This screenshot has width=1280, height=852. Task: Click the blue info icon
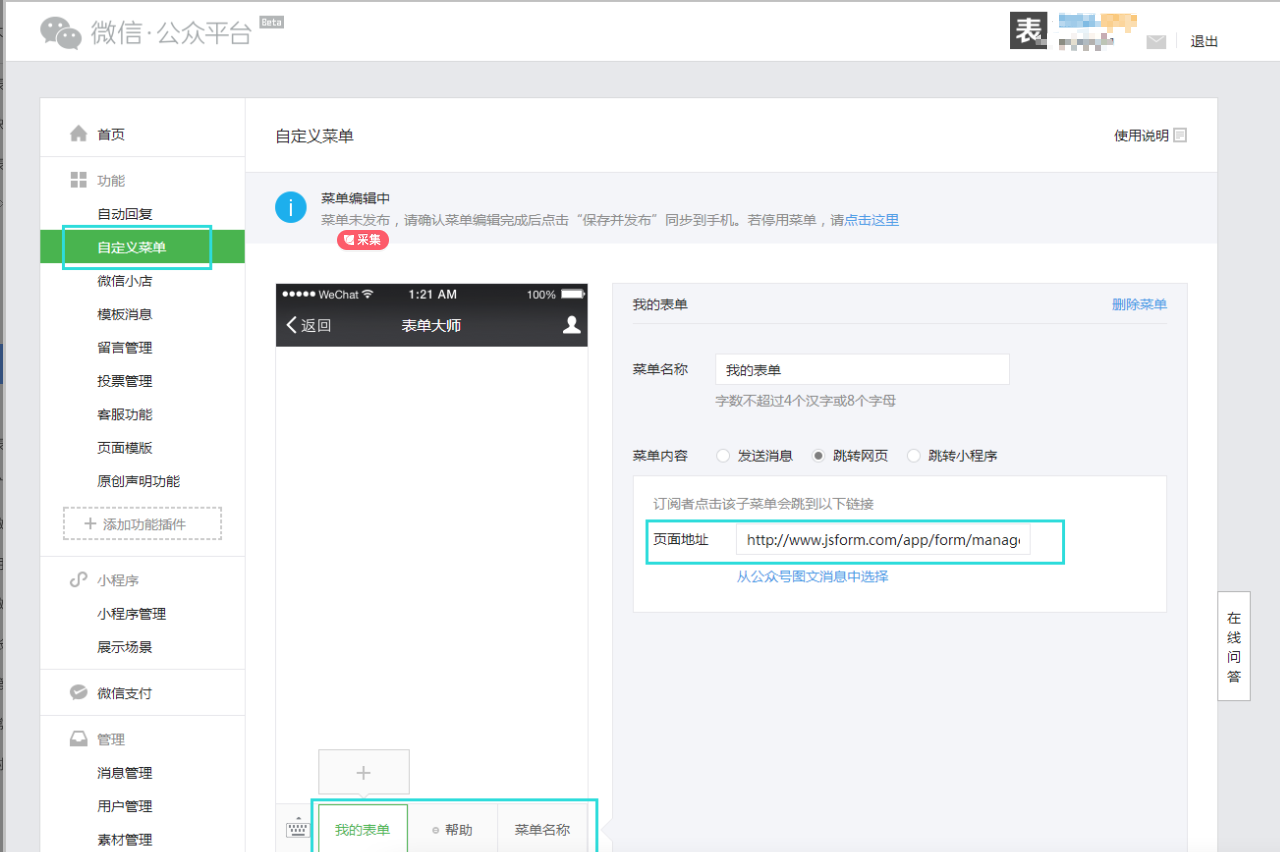(x=291, y=208)
